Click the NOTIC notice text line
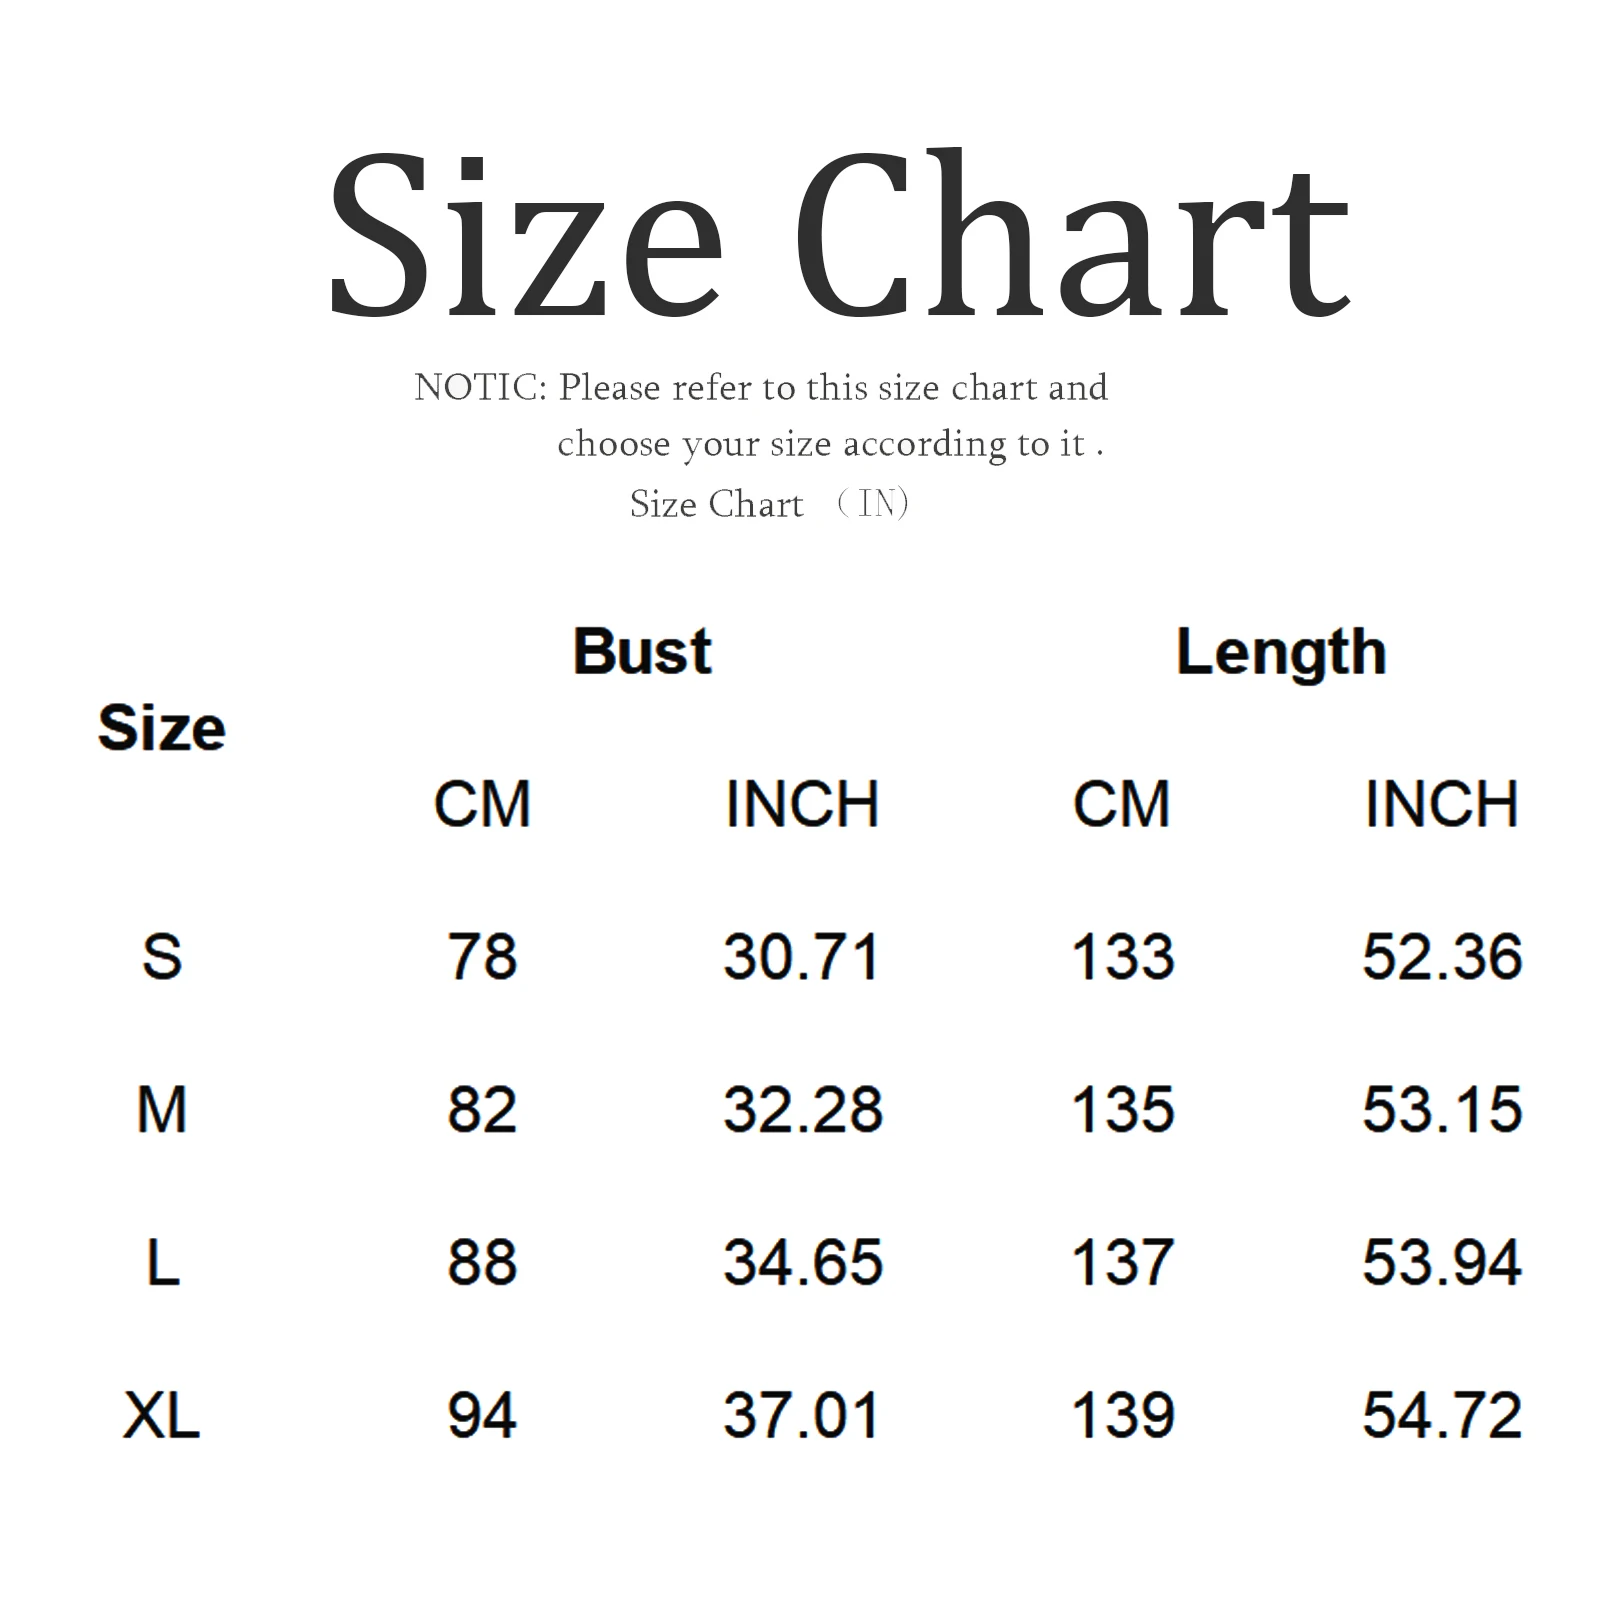 tap(761, 388)
